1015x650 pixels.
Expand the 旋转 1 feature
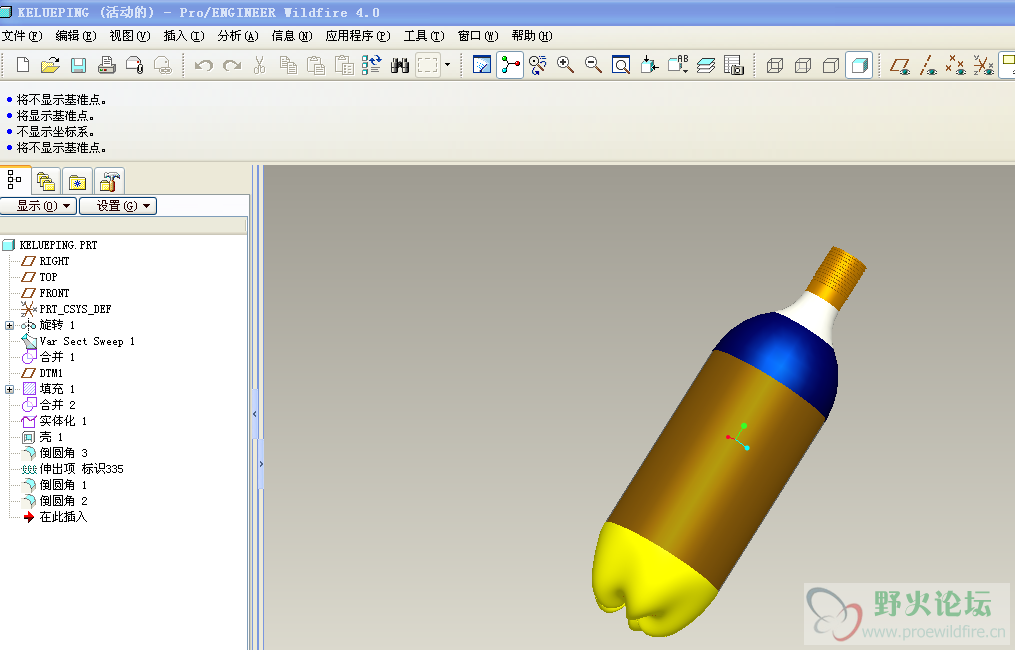coord(9,325)
